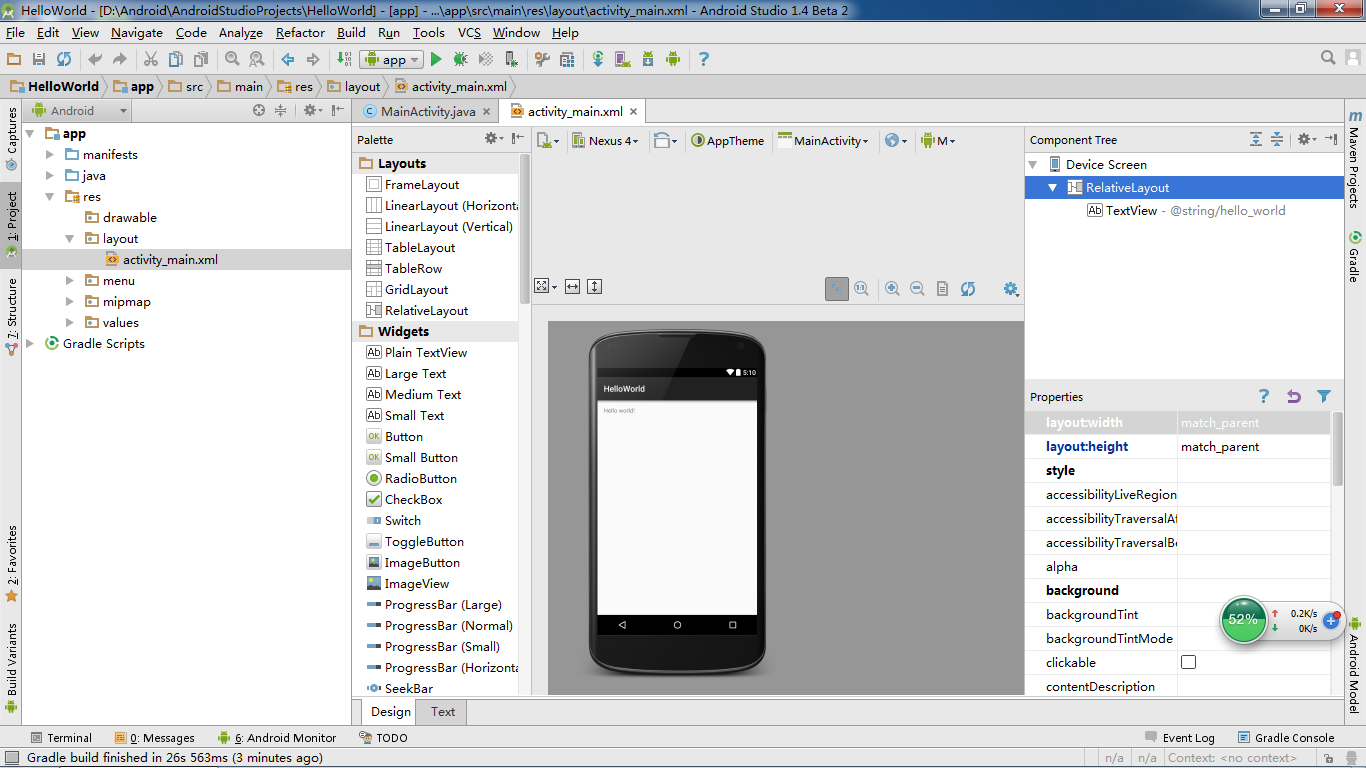Expand all nodes in Component Tree
Viewport: 1366px width, 768px height.
[1256, 140]
